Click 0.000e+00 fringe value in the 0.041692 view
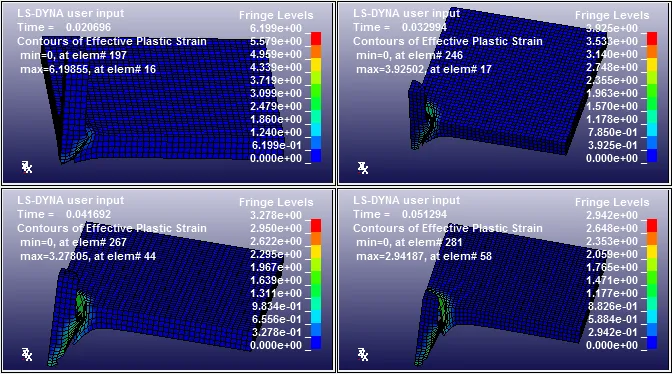 click(276, 345)
